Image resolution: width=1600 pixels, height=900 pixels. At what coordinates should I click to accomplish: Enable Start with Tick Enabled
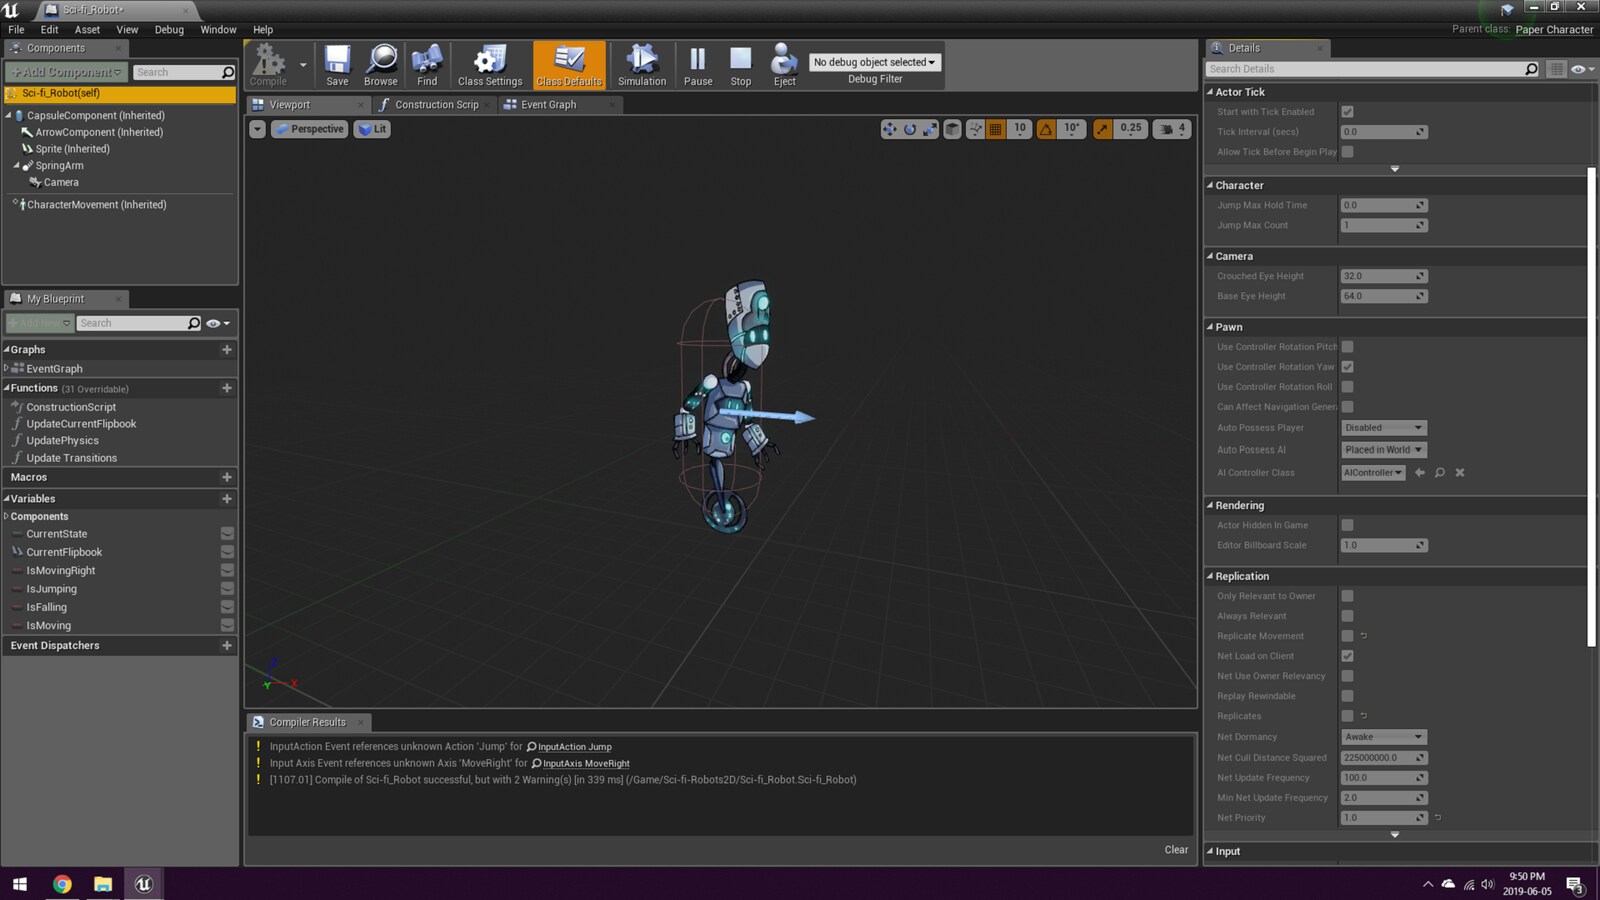(1347, 111)
